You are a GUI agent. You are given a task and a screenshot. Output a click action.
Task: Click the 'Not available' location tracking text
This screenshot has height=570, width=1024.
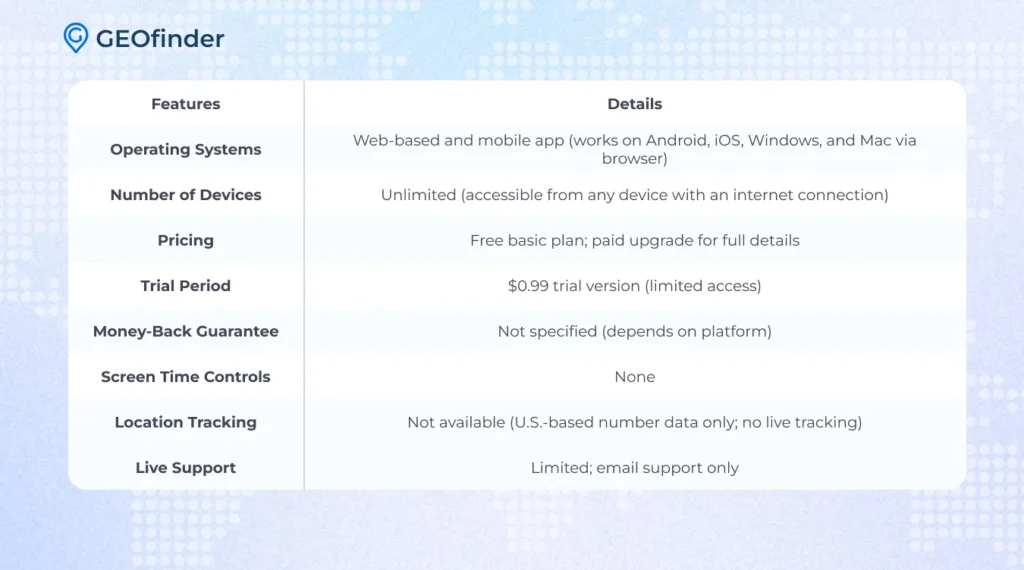point(634,422)
